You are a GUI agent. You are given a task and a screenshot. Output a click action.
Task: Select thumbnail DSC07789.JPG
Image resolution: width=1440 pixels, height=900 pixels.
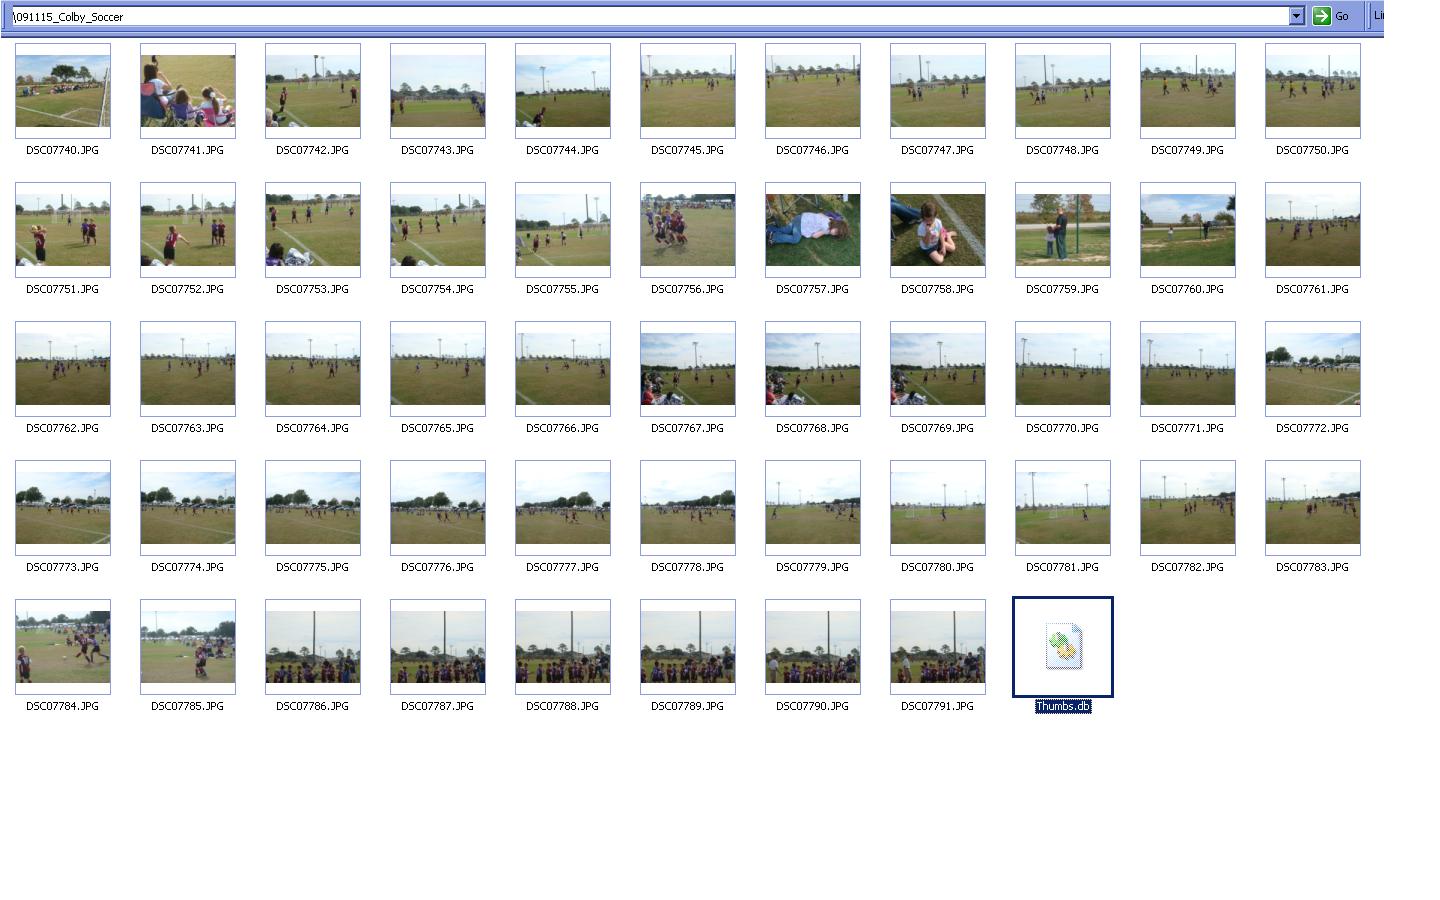pyautogui.click(x=688, y=647)
